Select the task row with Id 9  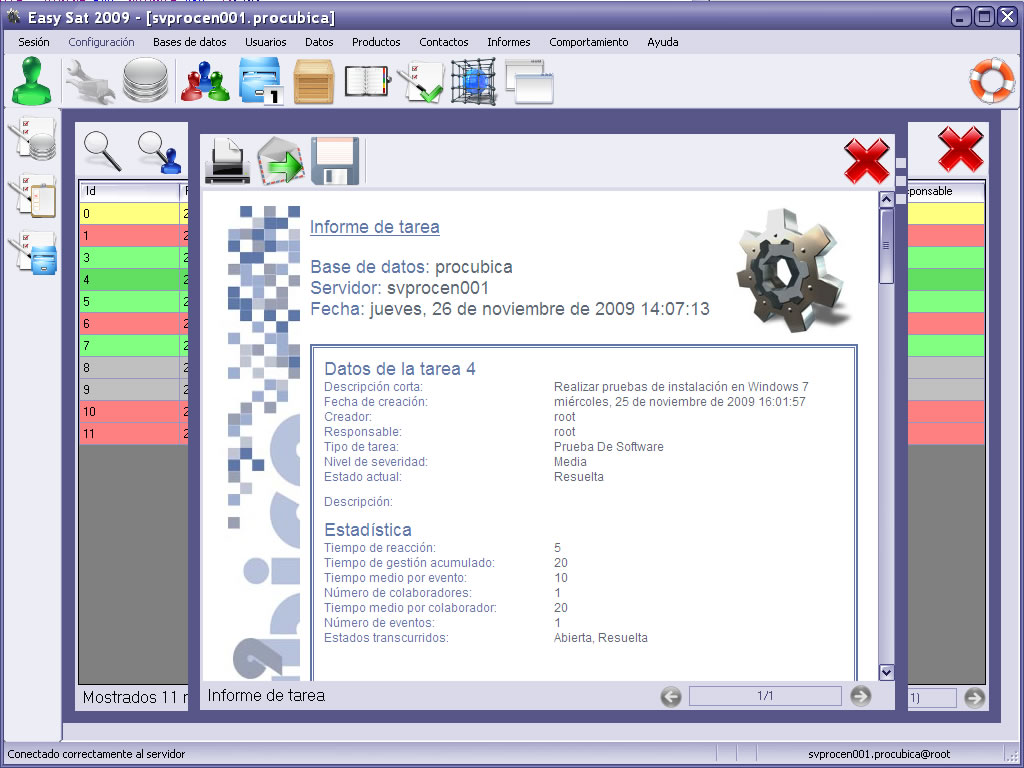click(x=133, y=389)
